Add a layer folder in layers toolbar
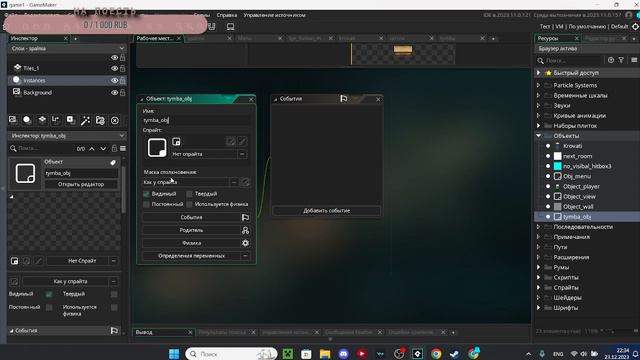The image size is (640, 360). pyautogui.click(x=100, y=120)
